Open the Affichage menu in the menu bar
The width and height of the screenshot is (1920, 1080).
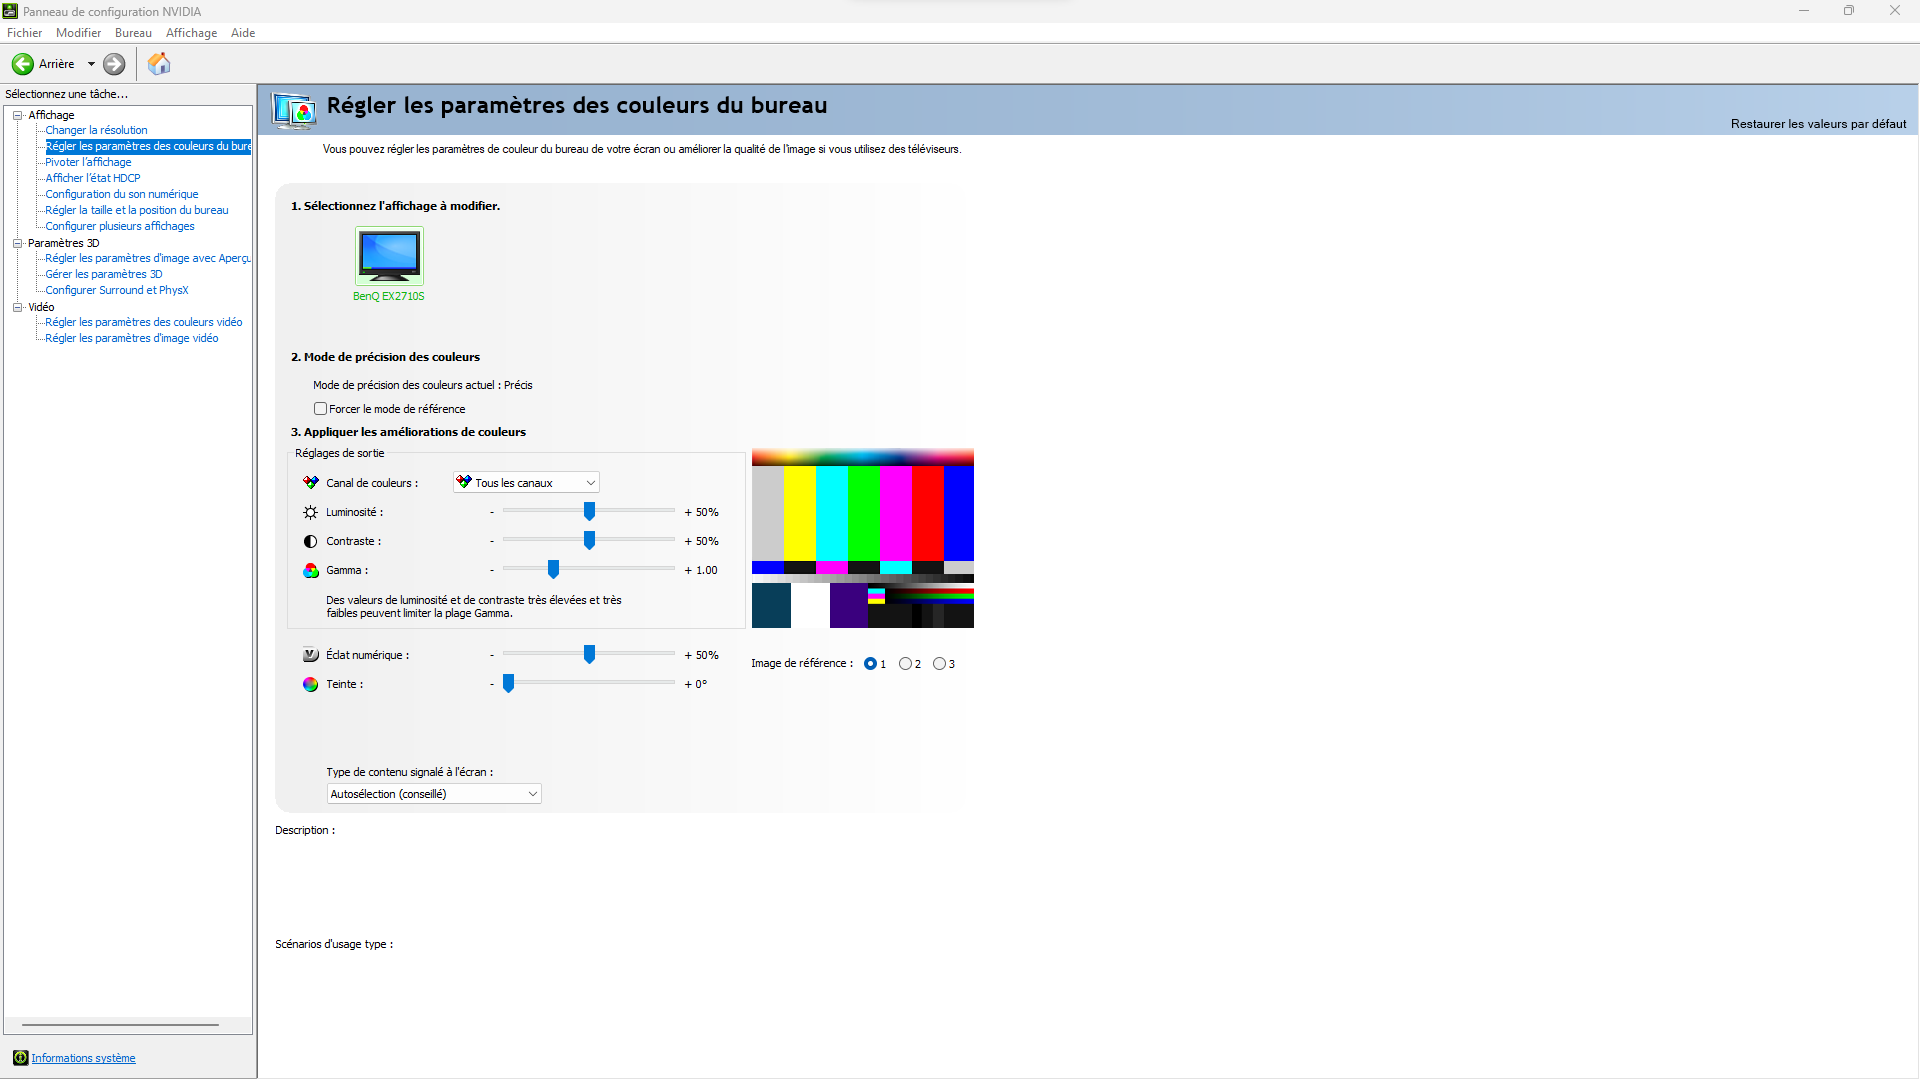pos(191,33)
